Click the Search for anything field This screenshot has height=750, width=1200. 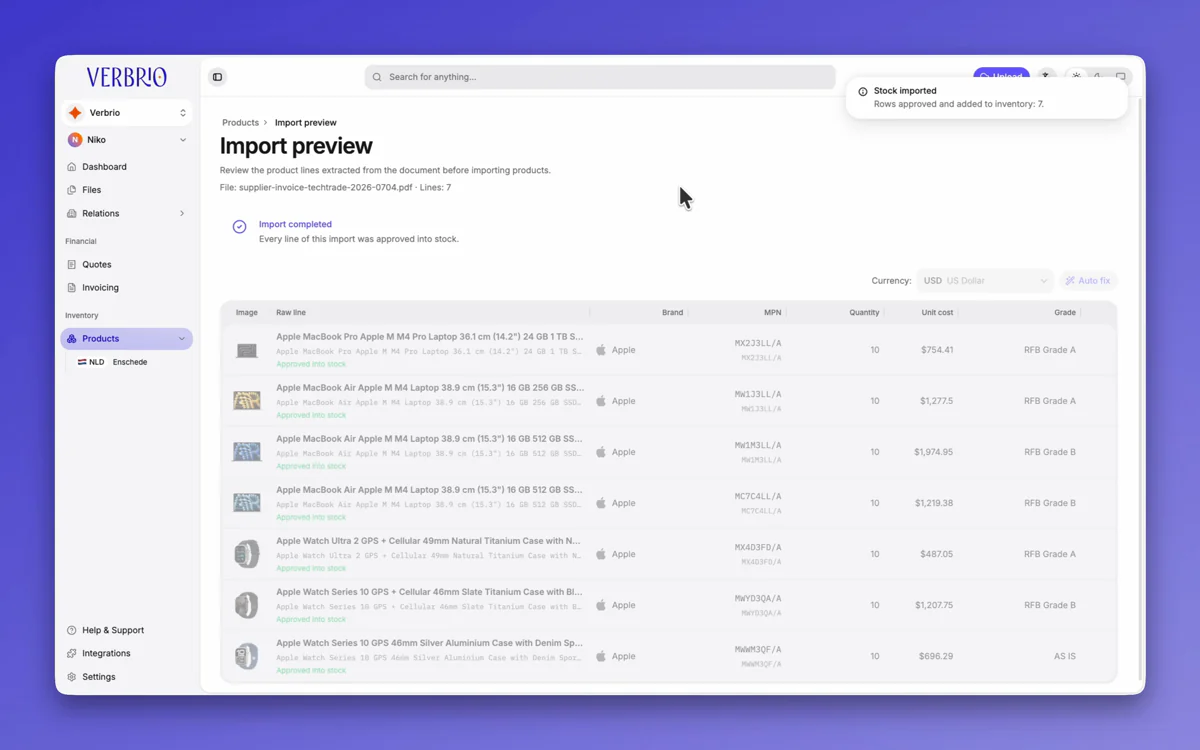pyautogui.click(x=600, y=77)
